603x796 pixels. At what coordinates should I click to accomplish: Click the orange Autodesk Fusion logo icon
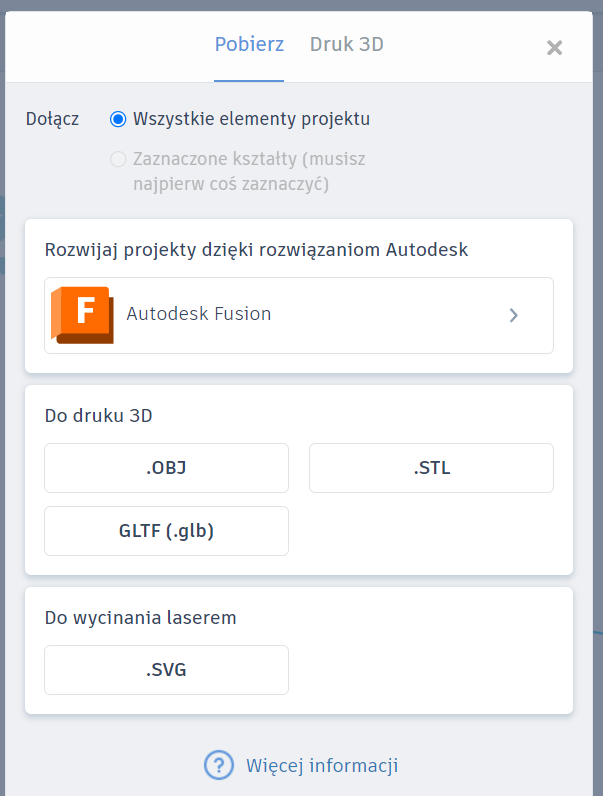pos(82,315)
